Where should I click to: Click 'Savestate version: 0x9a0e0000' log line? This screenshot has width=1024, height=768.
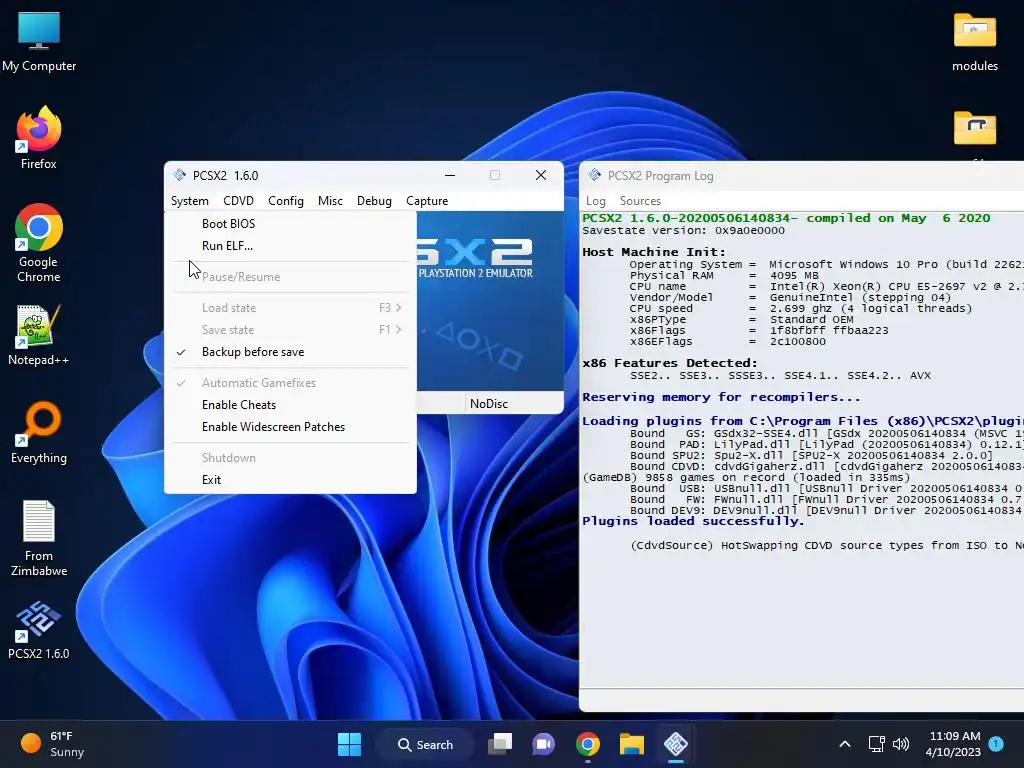pos(684,231)
